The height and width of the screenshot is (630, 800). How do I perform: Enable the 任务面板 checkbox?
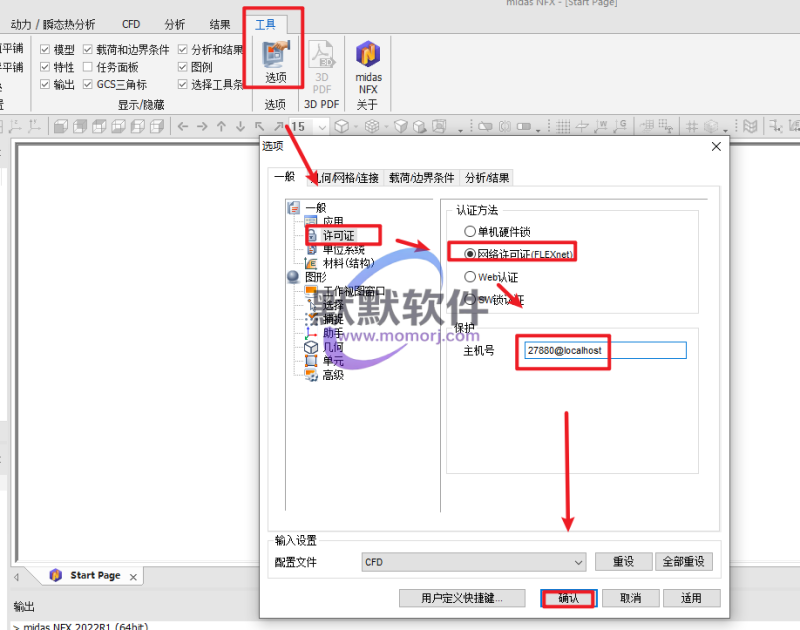click(88, 67)
